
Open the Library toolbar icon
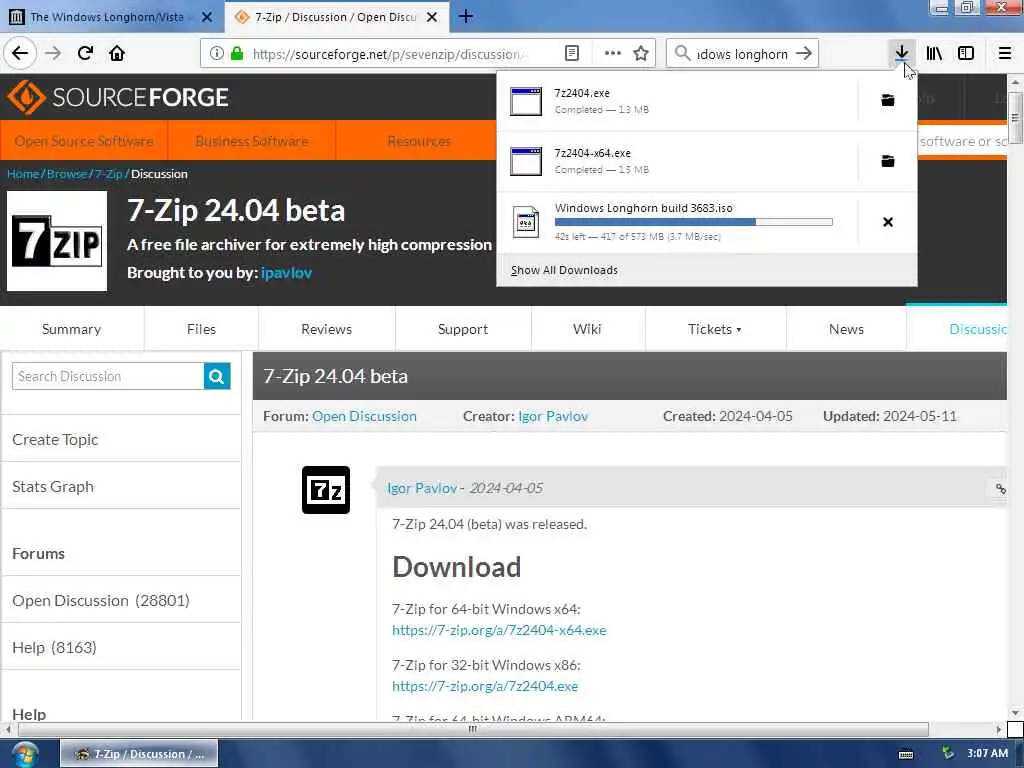click(x=934, y=53)
